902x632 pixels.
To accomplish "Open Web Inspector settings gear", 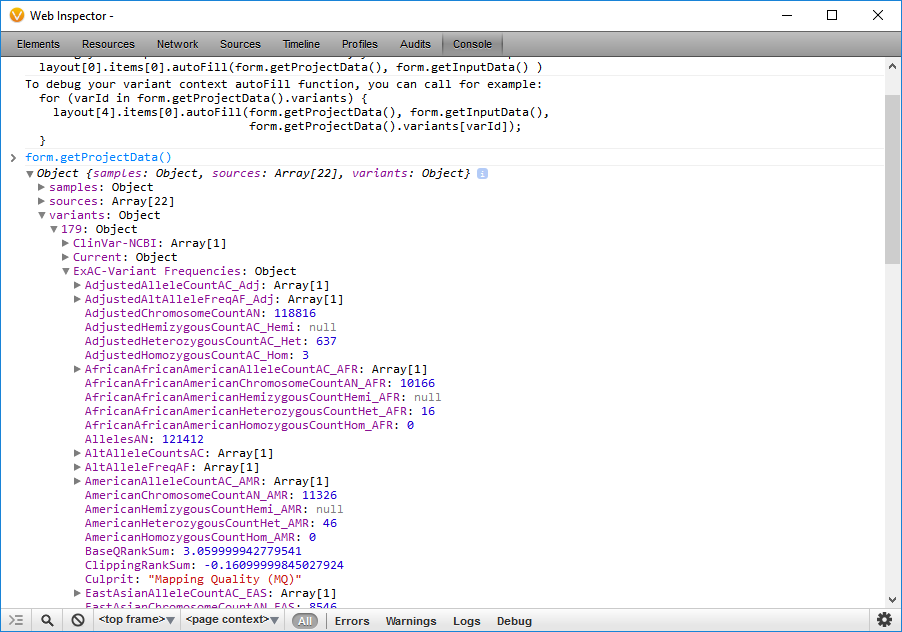I will tap(884, 620).
